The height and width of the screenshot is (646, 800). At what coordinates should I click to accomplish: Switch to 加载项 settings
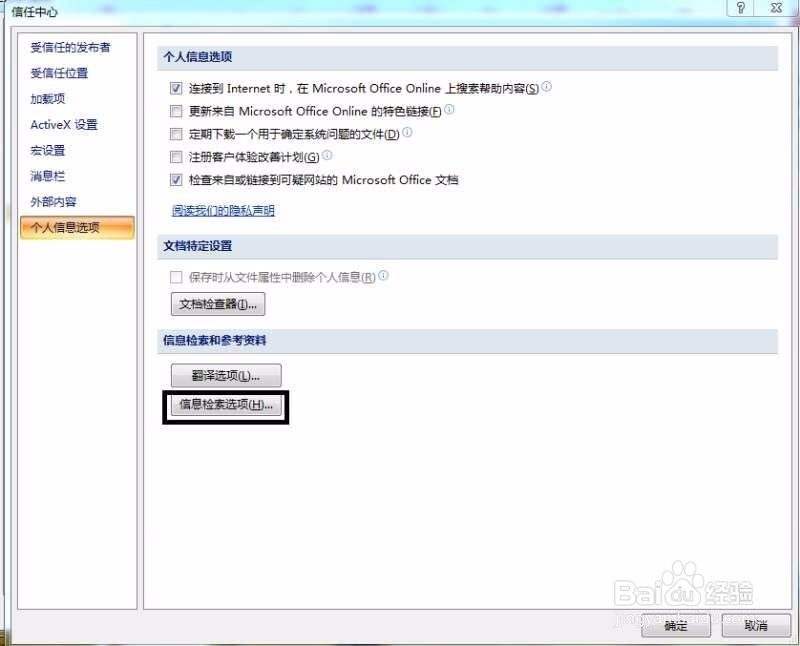pos(48,98)
